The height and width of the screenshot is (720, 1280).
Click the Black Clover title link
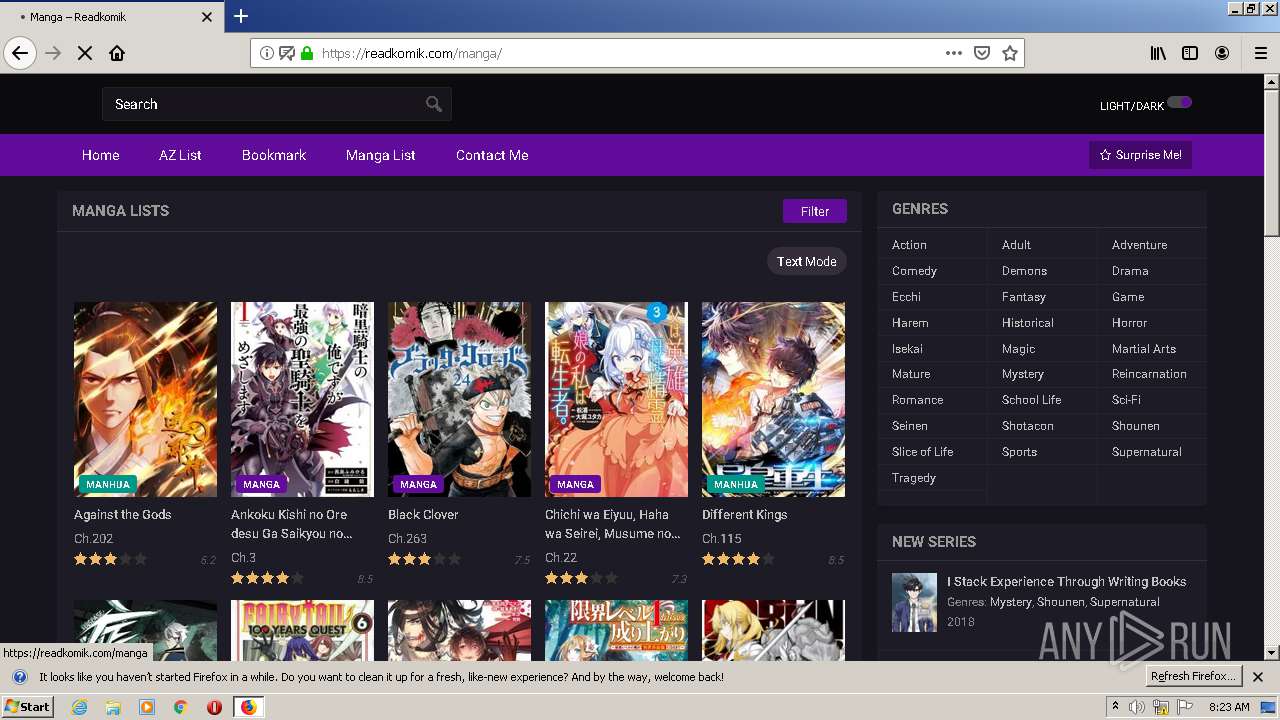coord(423,514)
